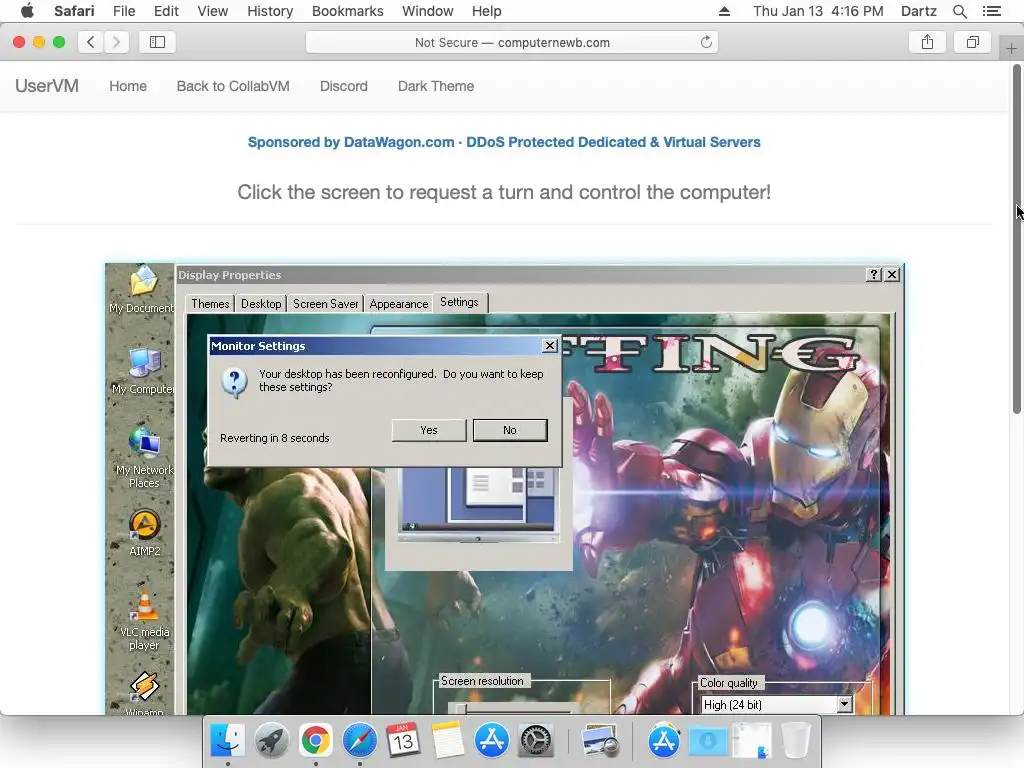
Task: Click Safari compass in the Dock
Action: click(360, 741)
